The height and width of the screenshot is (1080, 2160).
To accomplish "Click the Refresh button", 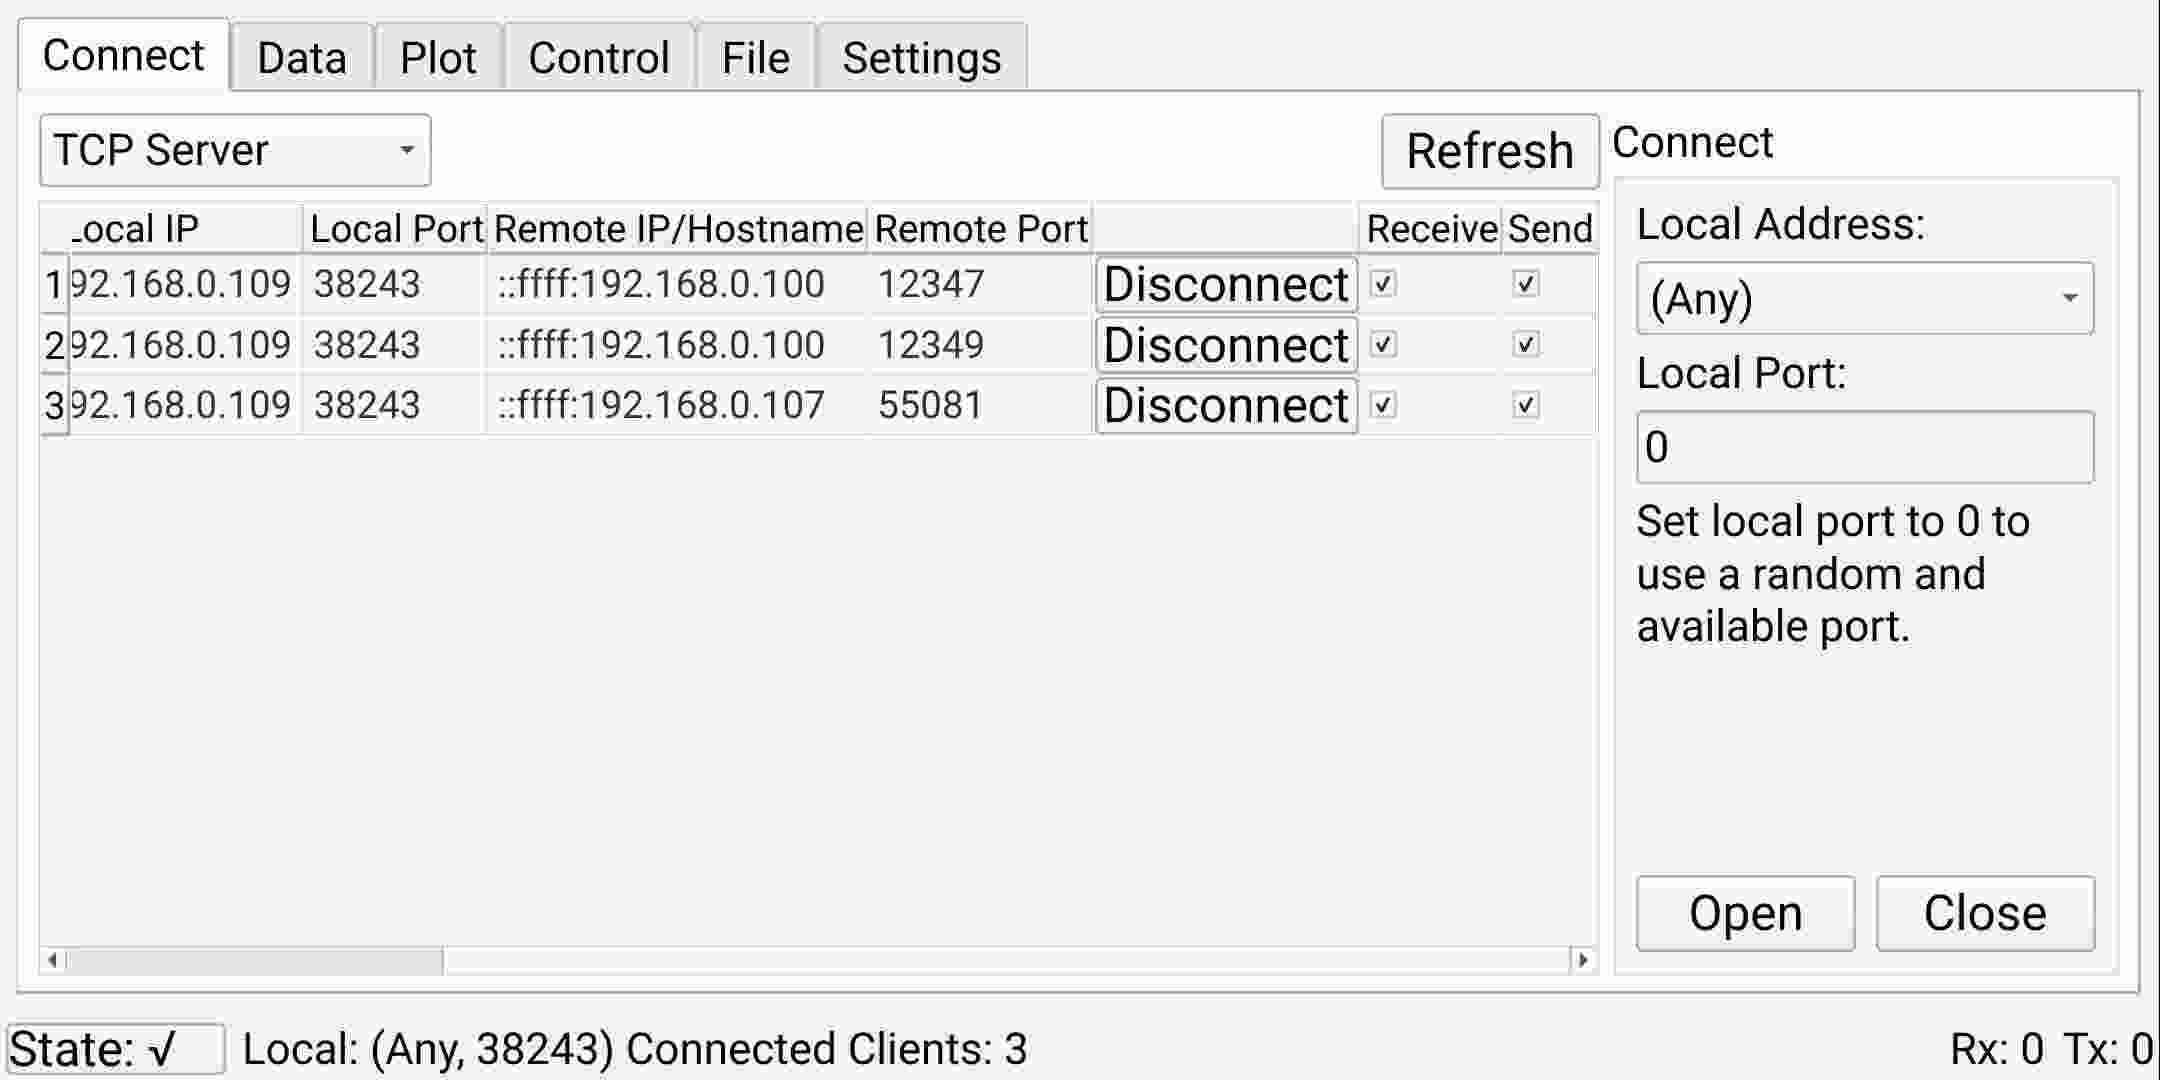I will [x=1489, y=150].
